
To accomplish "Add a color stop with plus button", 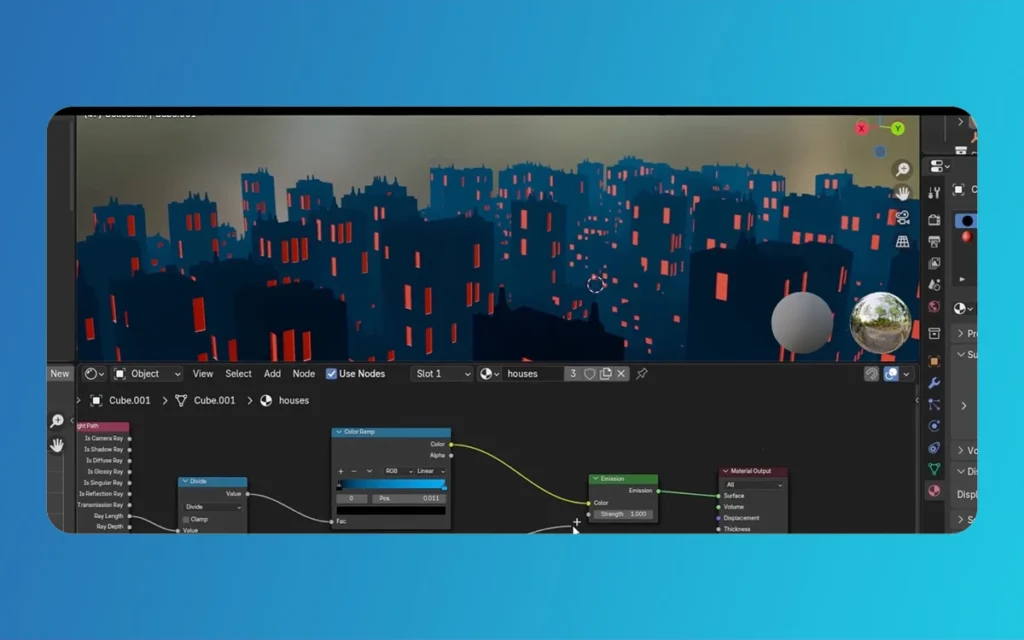I will (x=340, y=471).
